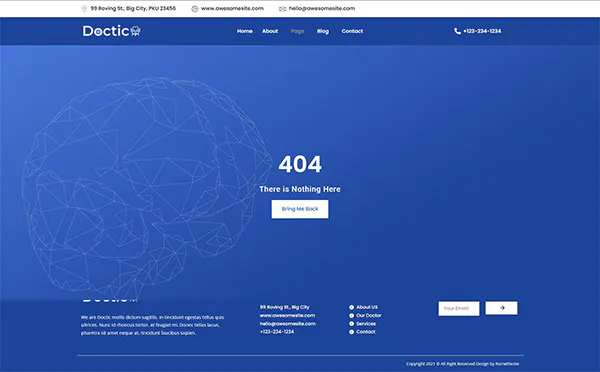This screenshot has height=372, width=600.
Task: Click the envelope icon beside email address
Action: pyautogui.click(x=282, y=9)
